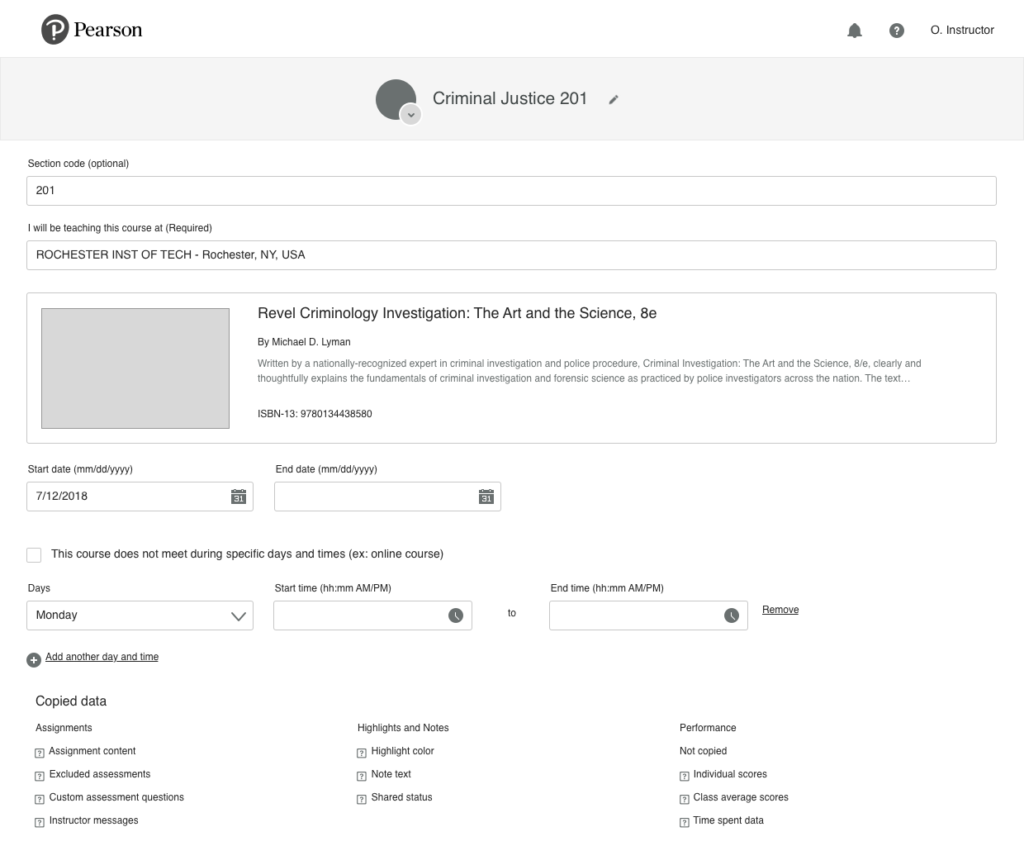Focus the Section code field
Viewport: 1024px width, 846px height.
tap(511, 191)
